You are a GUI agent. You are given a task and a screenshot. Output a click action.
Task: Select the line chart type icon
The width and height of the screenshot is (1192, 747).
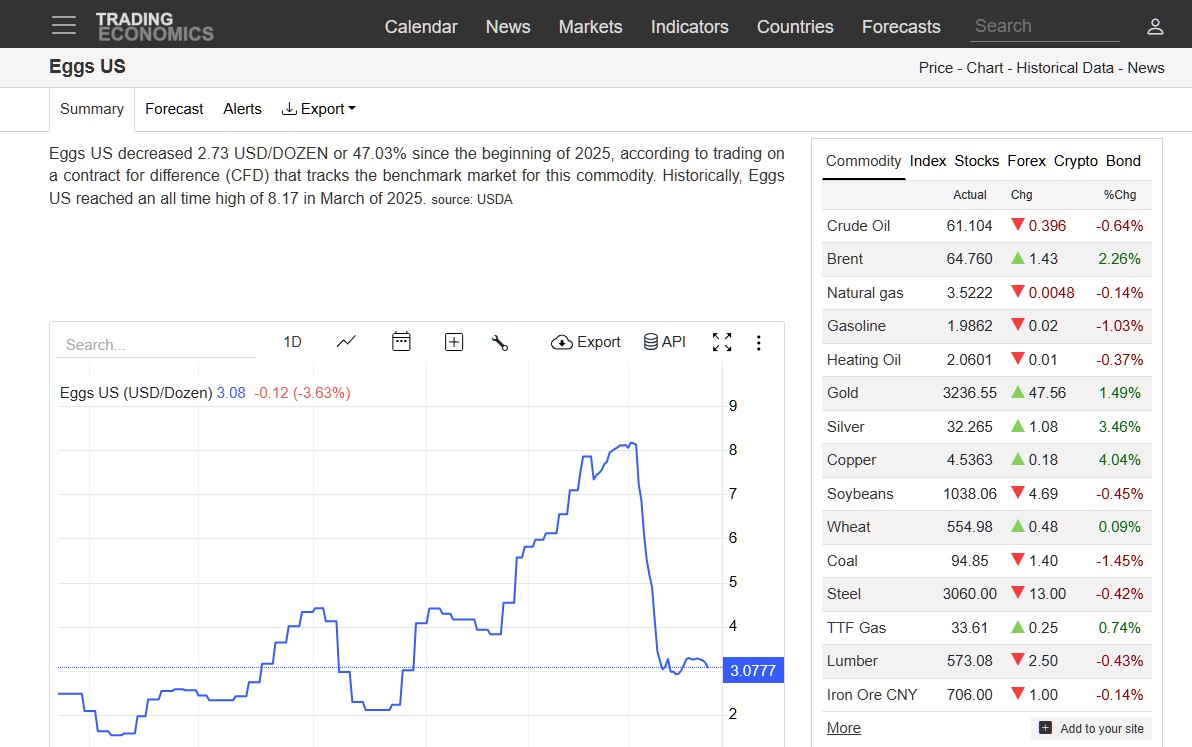pyautogui.click(x=346, y=342)
